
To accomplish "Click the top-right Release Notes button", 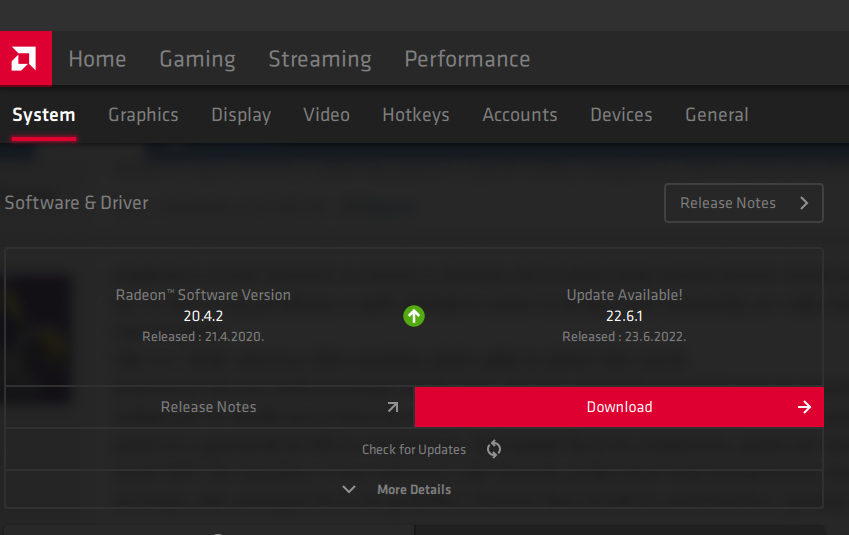I will [x=744, y=203].
